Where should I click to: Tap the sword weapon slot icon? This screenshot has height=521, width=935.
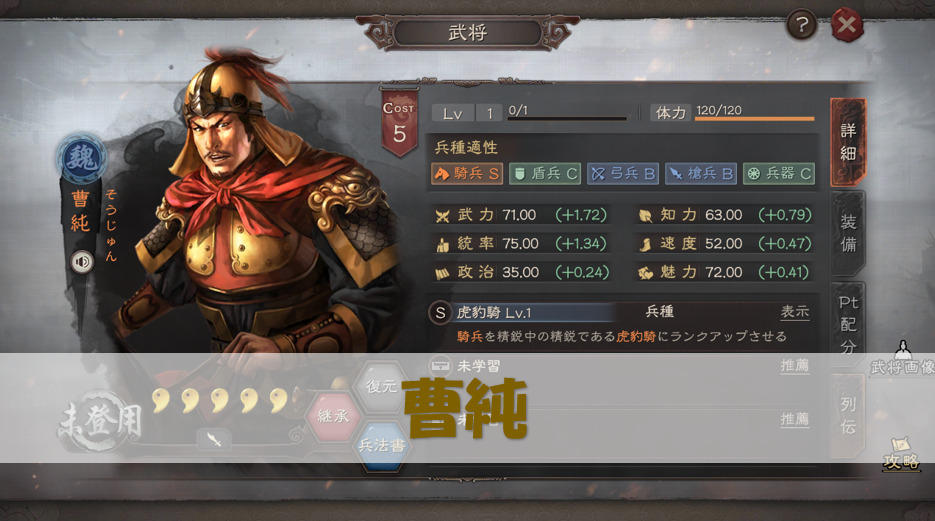213,440
